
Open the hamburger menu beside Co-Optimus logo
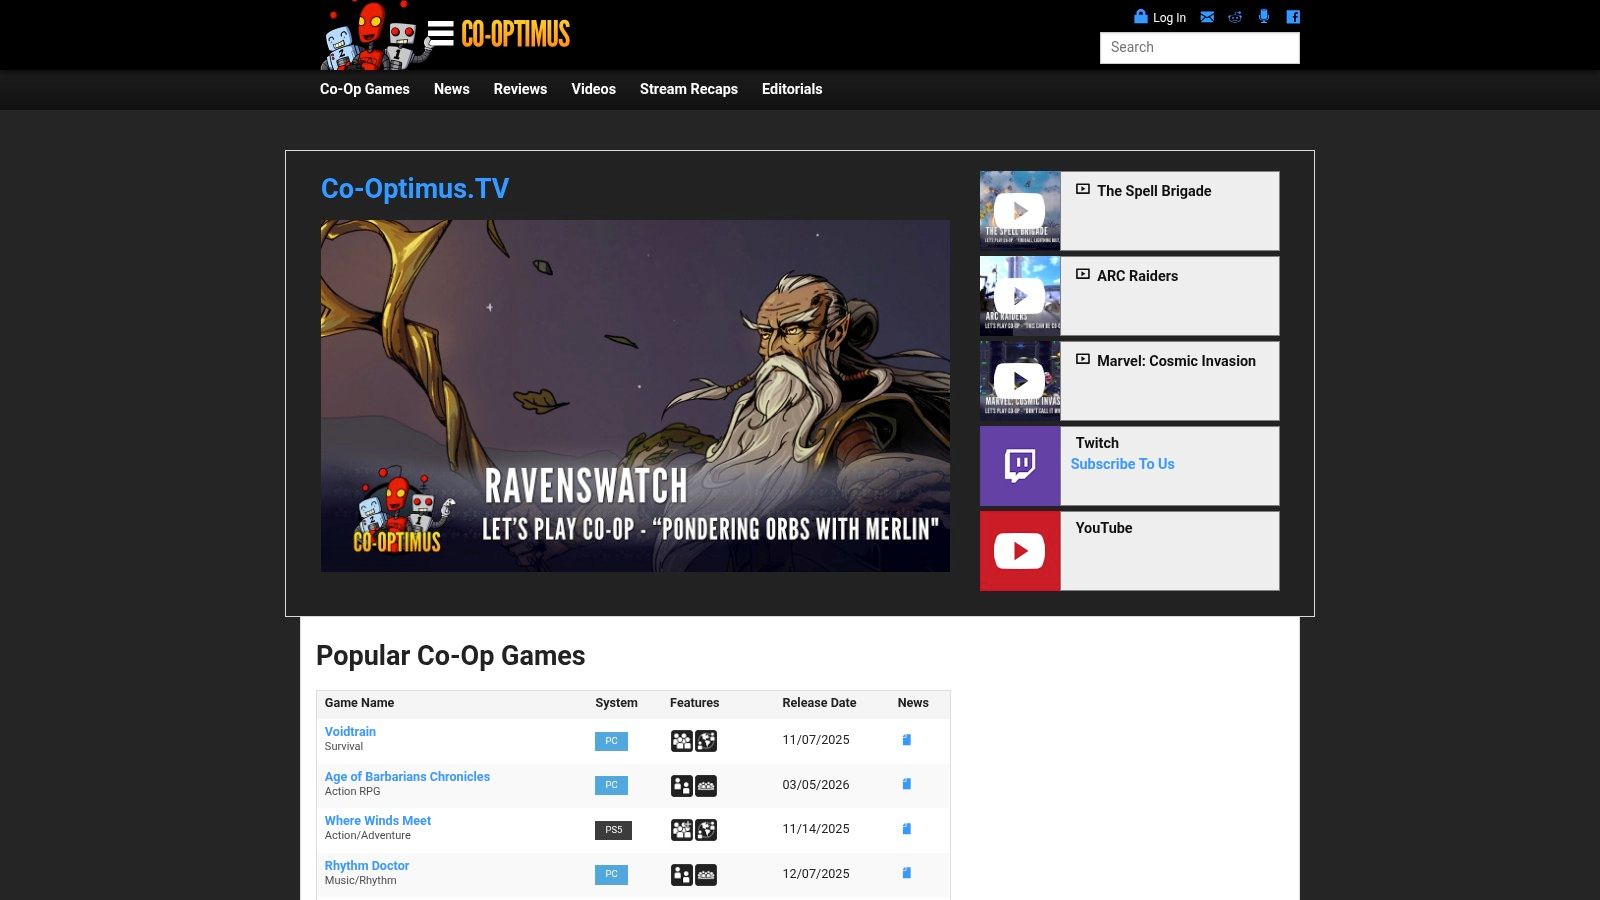(440, 34)
